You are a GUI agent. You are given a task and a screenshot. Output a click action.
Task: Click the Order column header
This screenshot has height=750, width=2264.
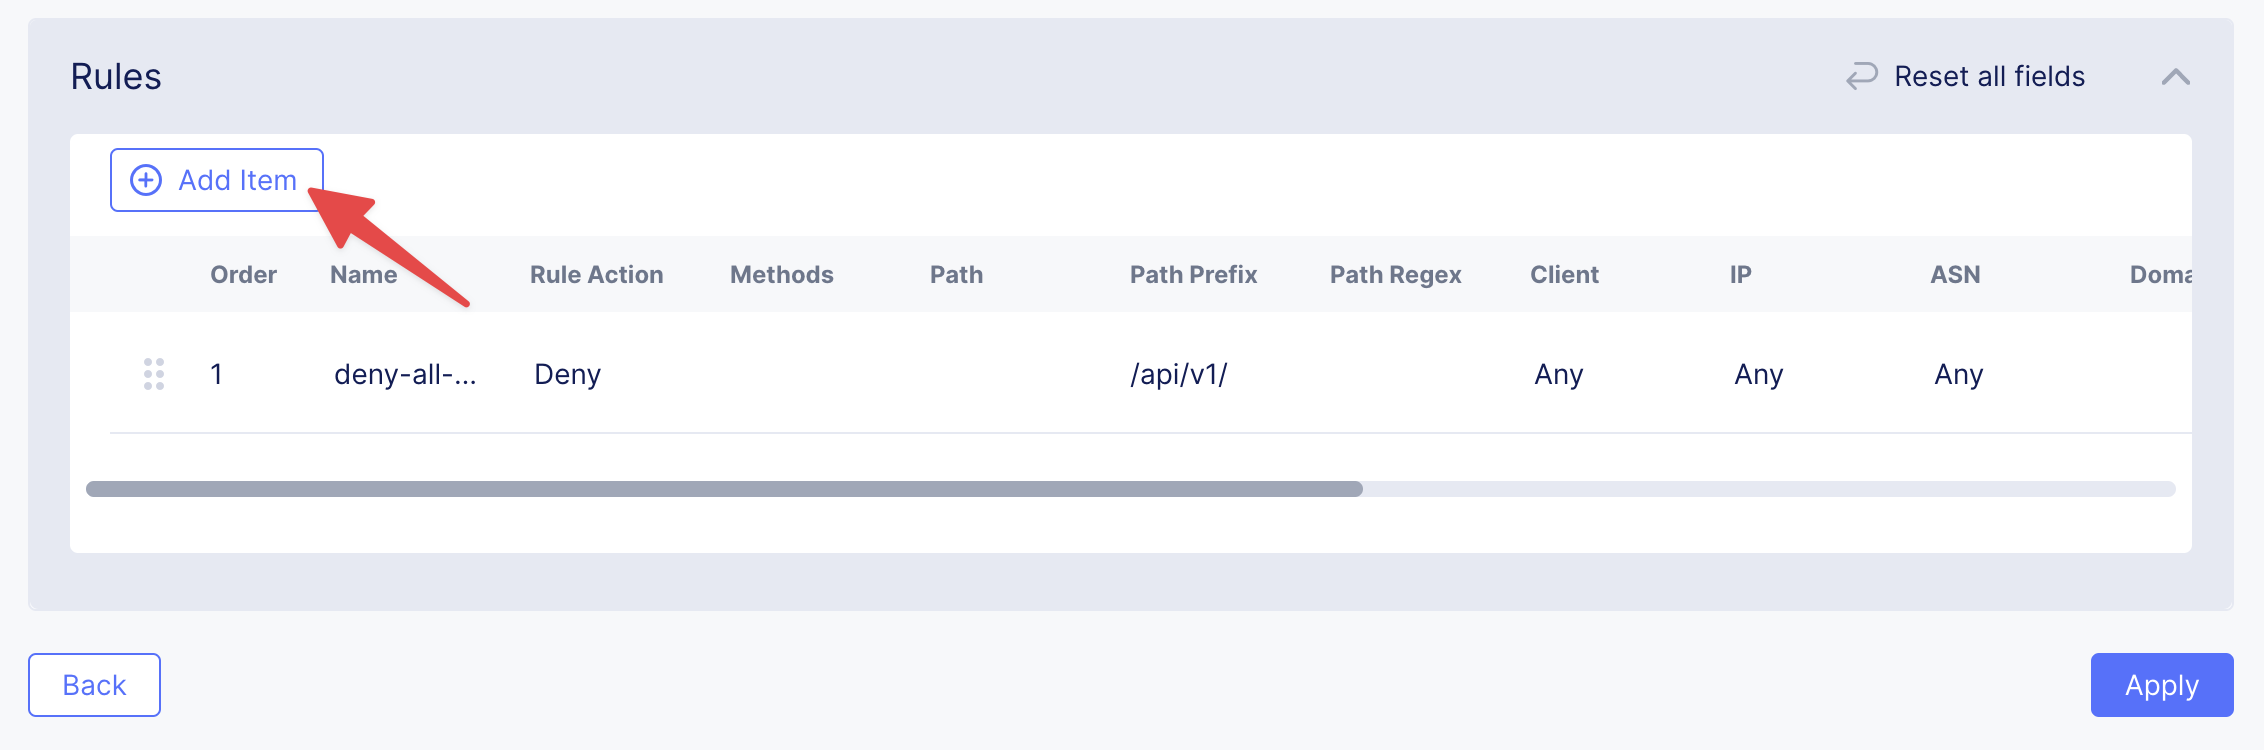click(x=243, y=275)
